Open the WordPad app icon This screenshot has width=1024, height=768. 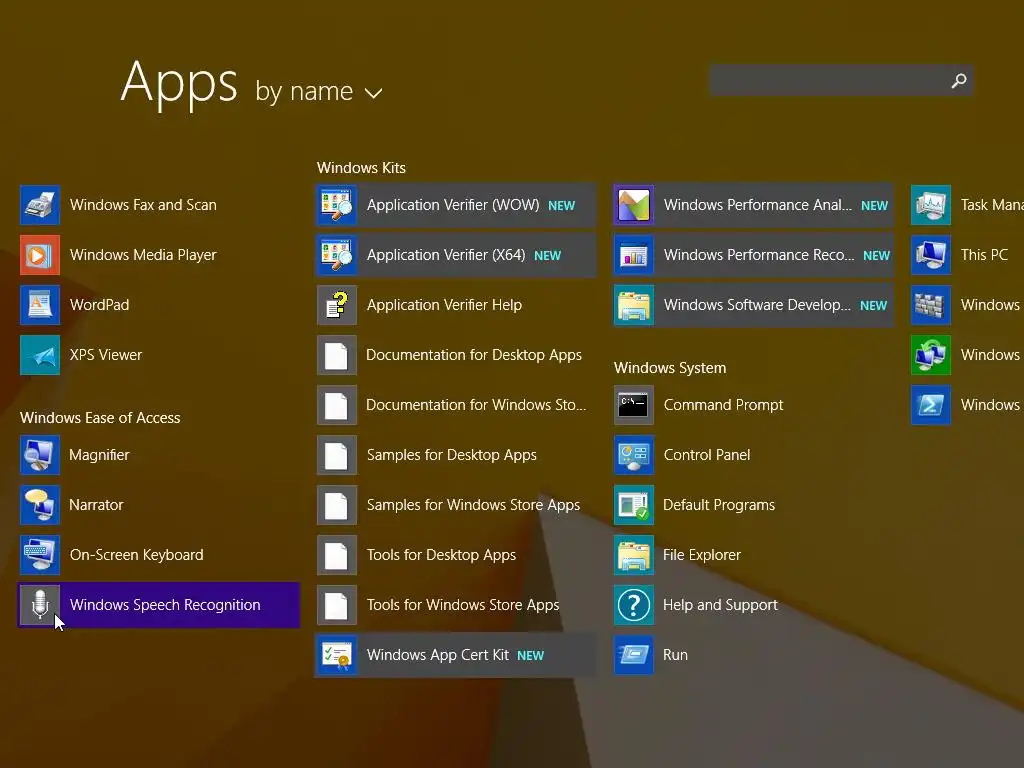pos(40,305)
